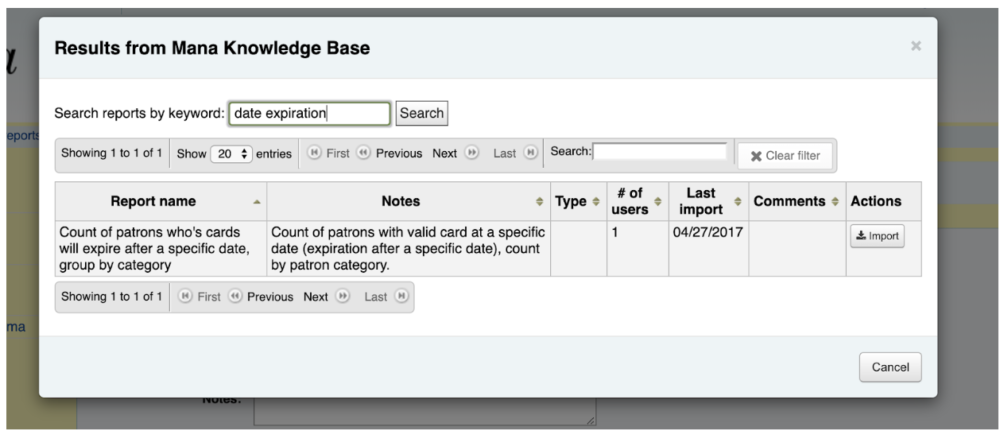The width and height of the screenshot is (1000, 431).
Task: Click the top First page icon
Action: click(314, 153)
